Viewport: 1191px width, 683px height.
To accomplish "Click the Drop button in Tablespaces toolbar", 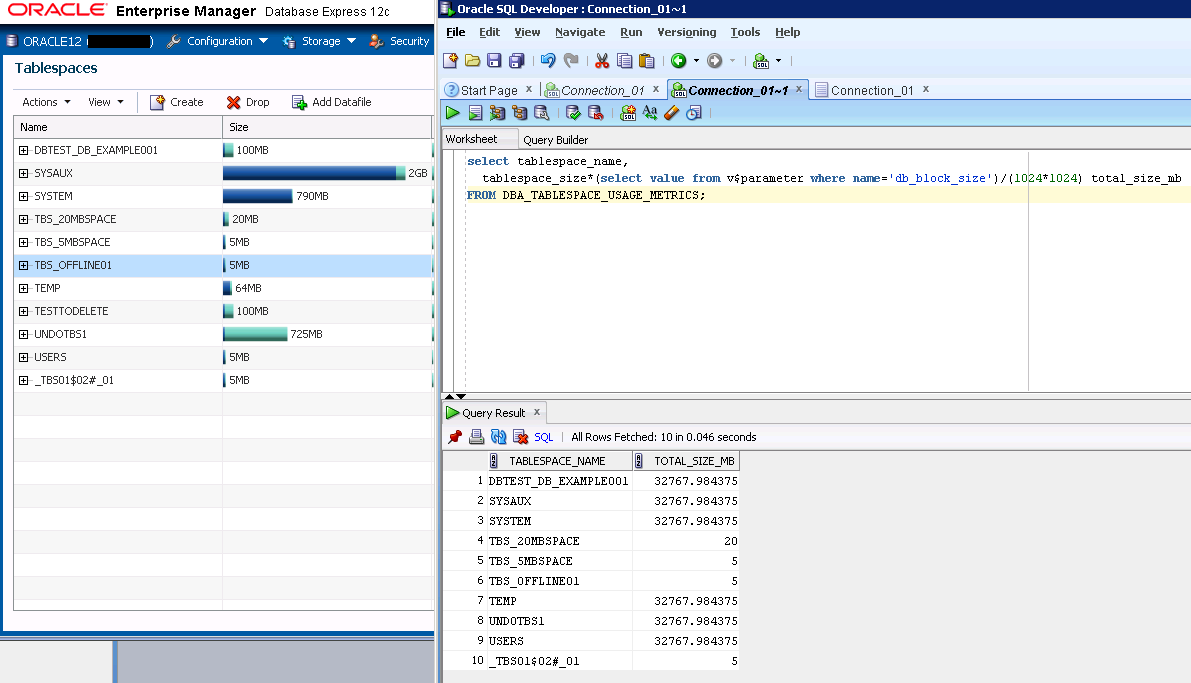I will click(248, 102).
